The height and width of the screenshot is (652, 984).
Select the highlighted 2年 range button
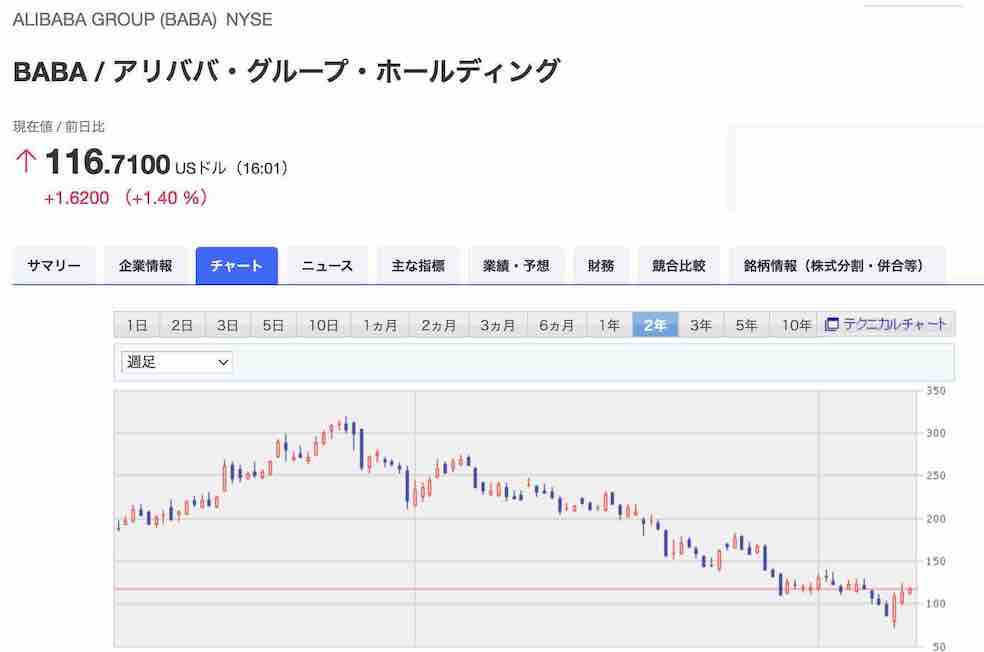[x=655, y=325]
